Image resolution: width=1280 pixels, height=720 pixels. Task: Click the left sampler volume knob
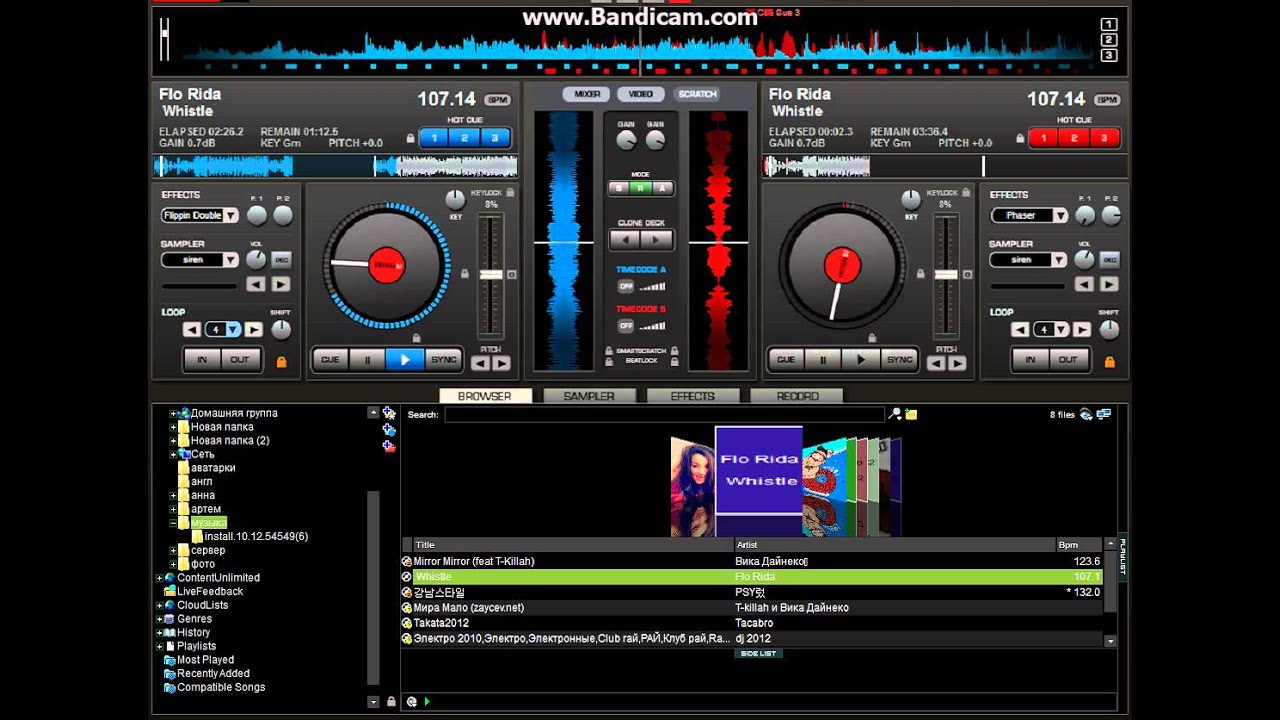[256, 259]
